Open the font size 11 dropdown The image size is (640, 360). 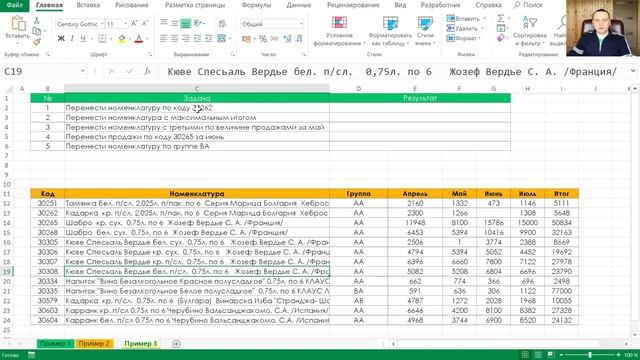point(125,24)
